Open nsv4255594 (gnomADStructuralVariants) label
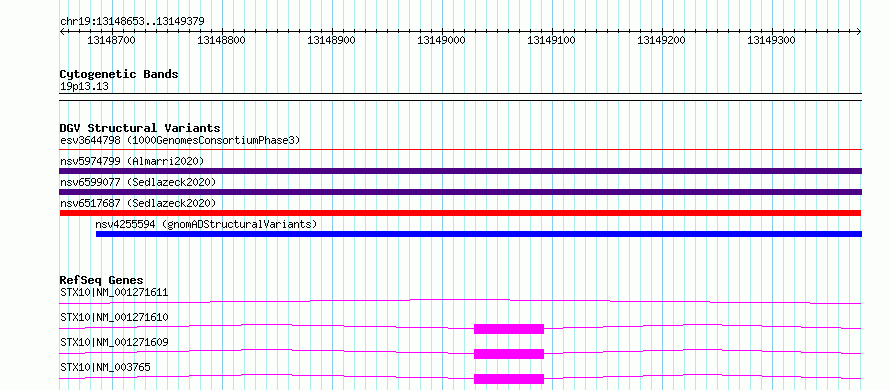Viewport: 890px width, 390px height. (206, 224)
